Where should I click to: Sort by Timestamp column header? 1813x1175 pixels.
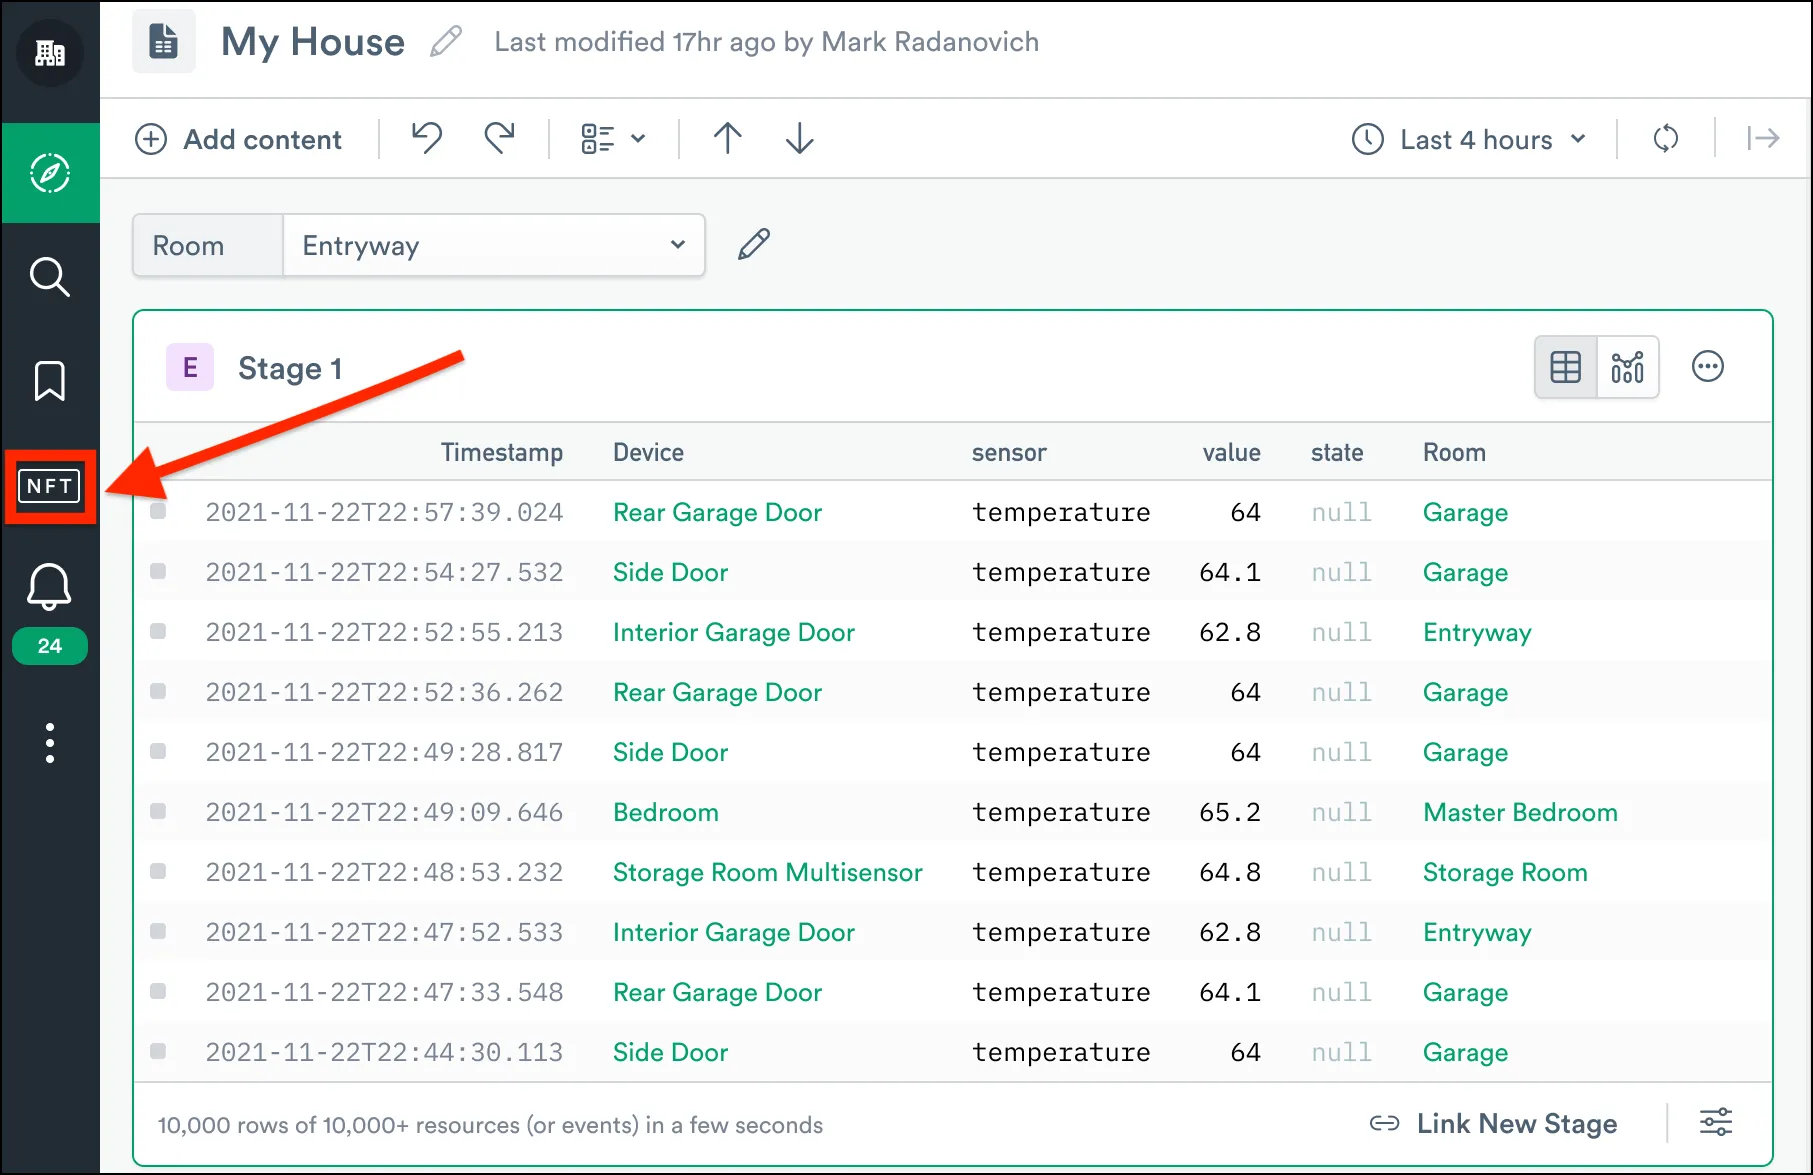pos(502,453)
